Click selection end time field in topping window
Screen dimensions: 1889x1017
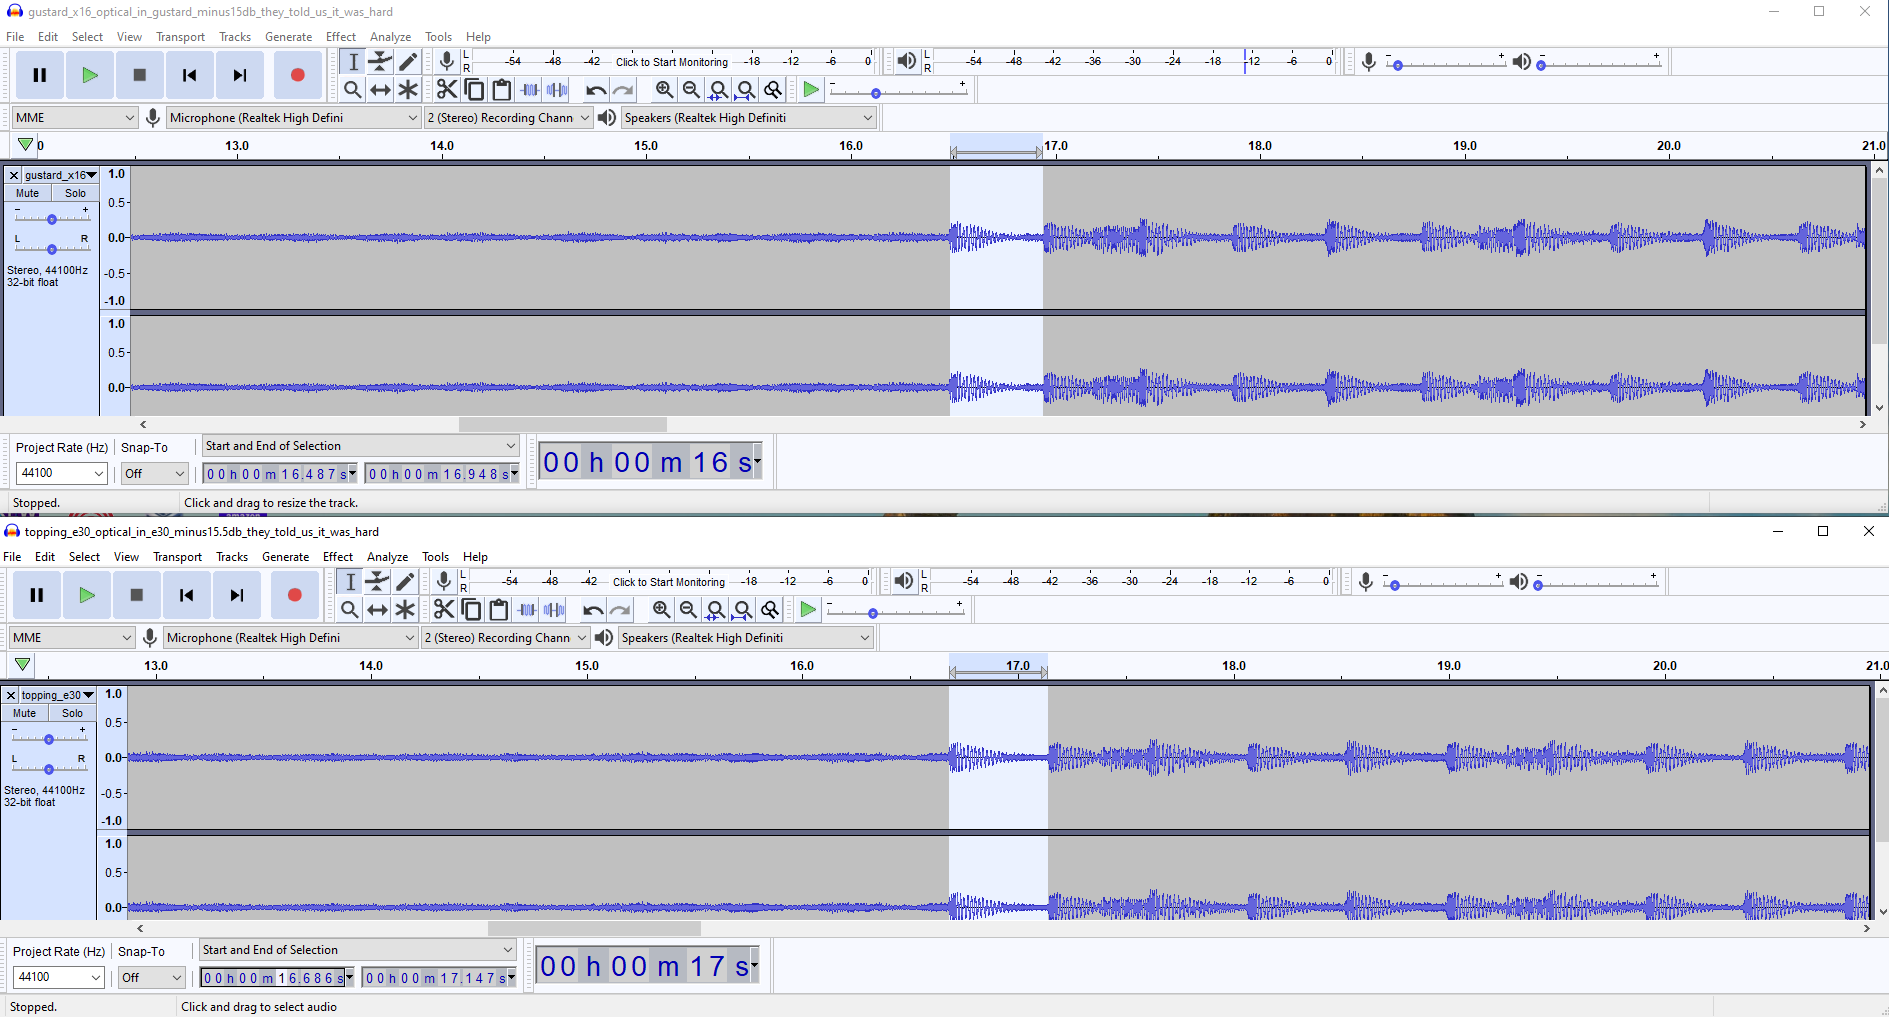439,978
